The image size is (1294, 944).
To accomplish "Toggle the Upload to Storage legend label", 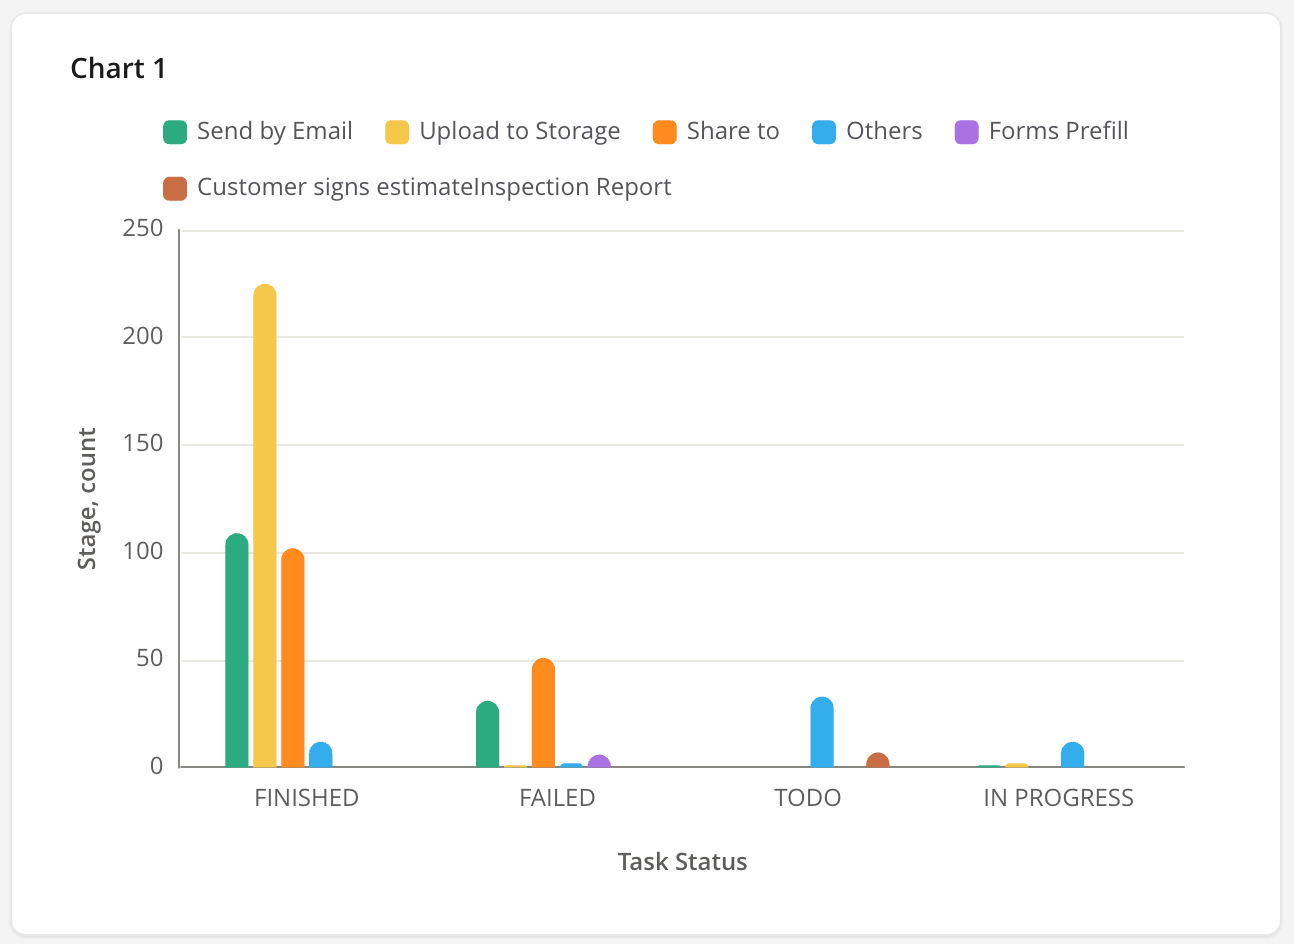I will (x=519, y=132).
